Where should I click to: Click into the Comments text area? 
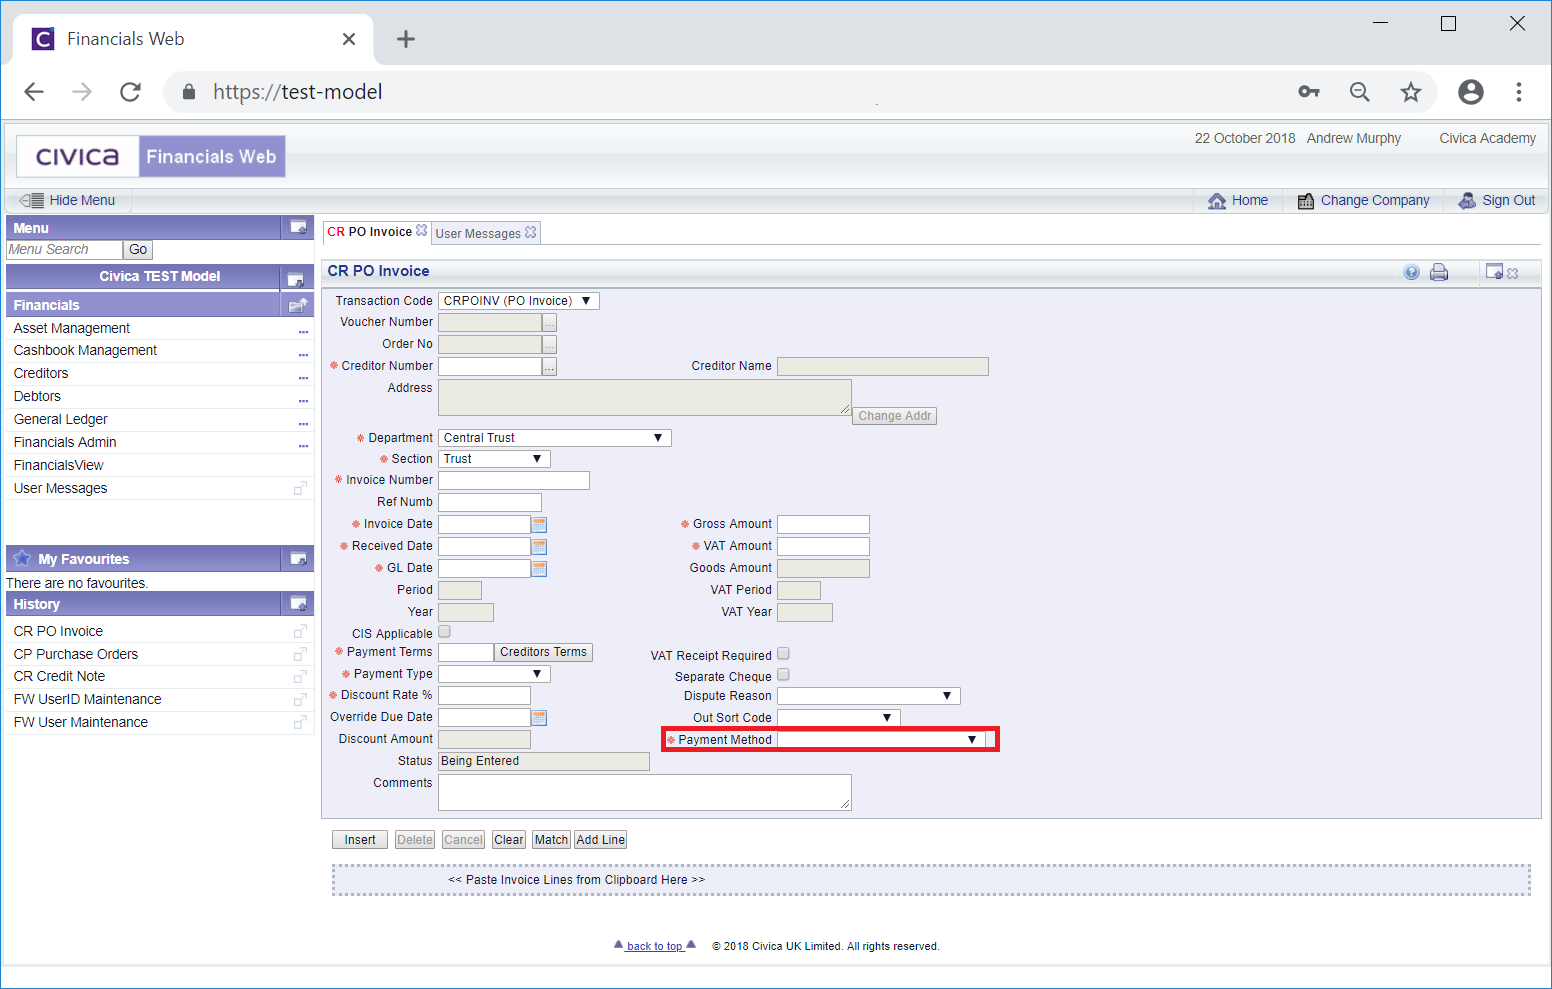(645, 792)
